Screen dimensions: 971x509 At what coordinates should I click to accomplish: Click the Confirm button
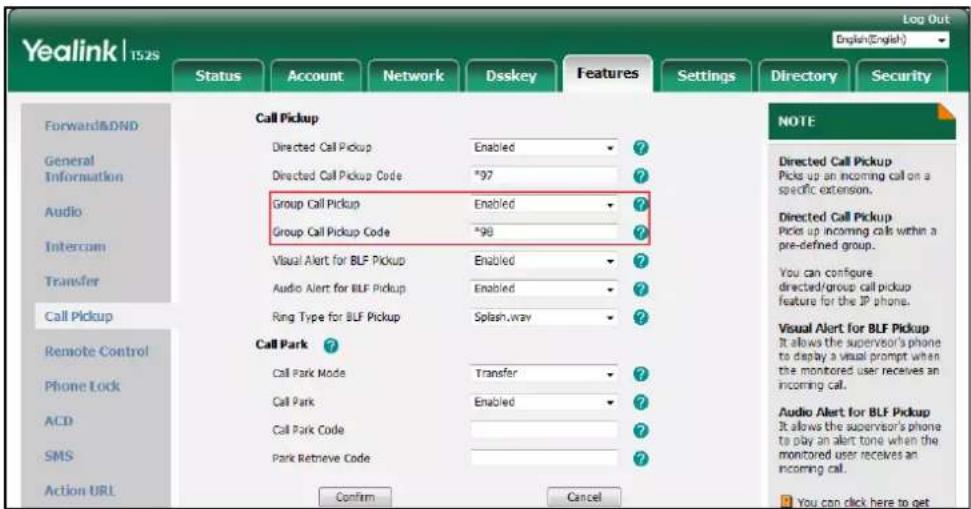pos(355,497)
